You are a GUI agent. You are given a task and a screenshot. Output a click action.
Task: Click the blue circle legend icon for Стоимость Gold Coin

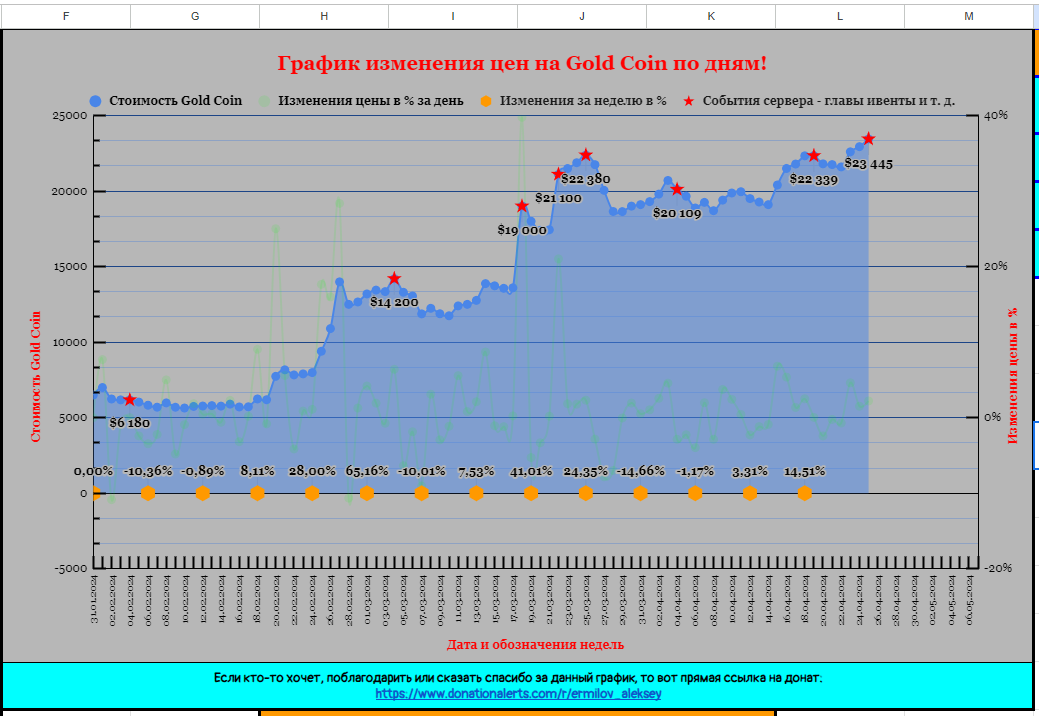point(95,101)
